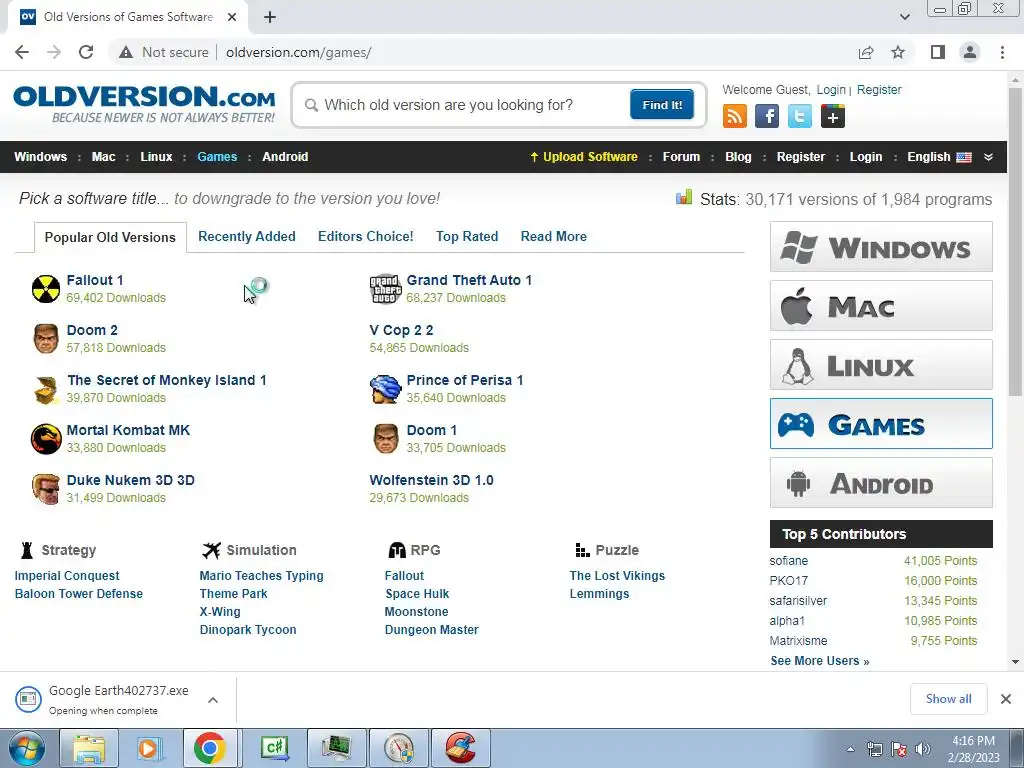Open the Chrome profile avatar icon
The height and width of the screenshot is (768, 1024).
(970, 52)
